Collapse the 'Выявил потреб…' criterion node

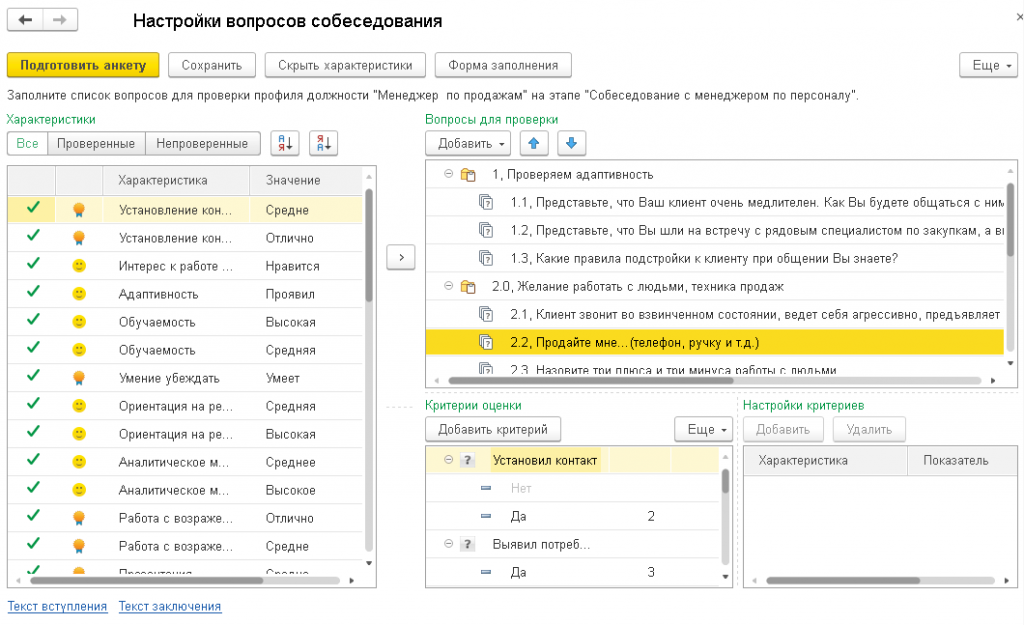click(449, 543)
